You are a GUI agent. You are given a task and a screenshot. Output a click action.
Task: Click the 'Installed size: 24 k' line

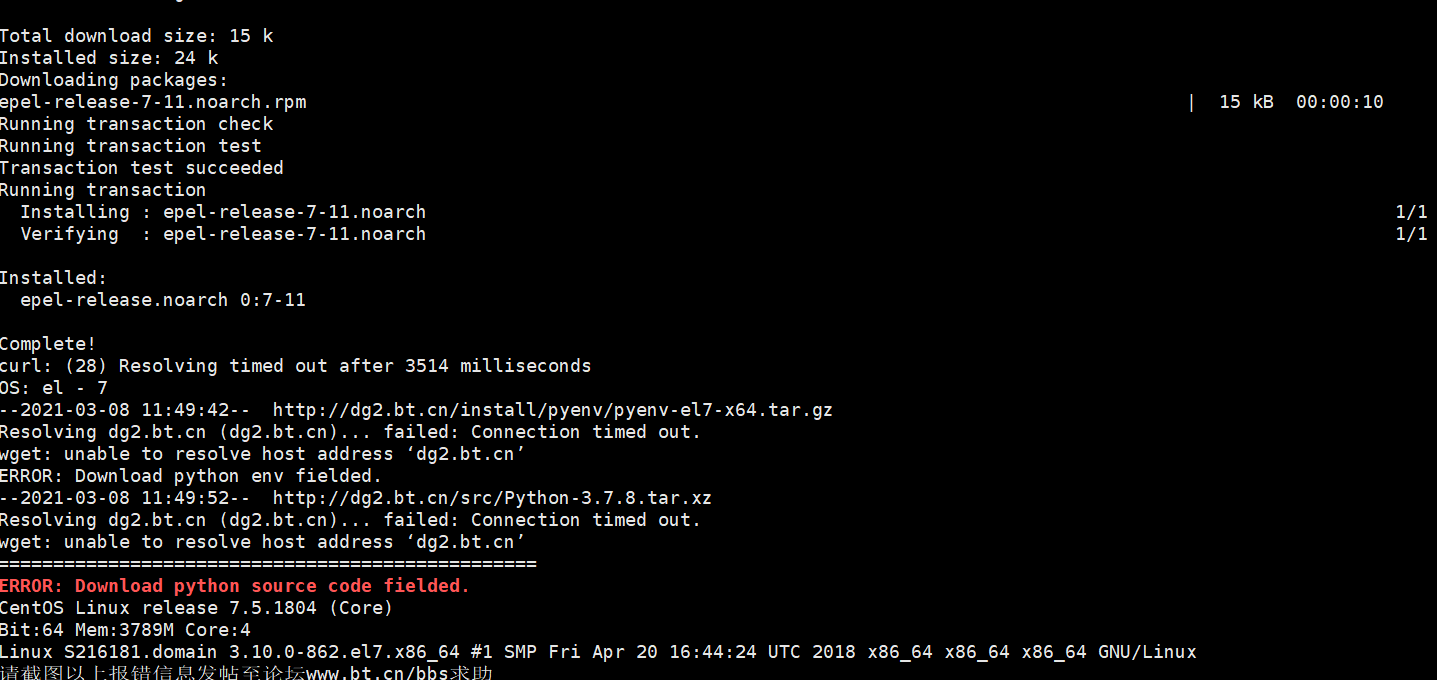[x=109, y=58]
